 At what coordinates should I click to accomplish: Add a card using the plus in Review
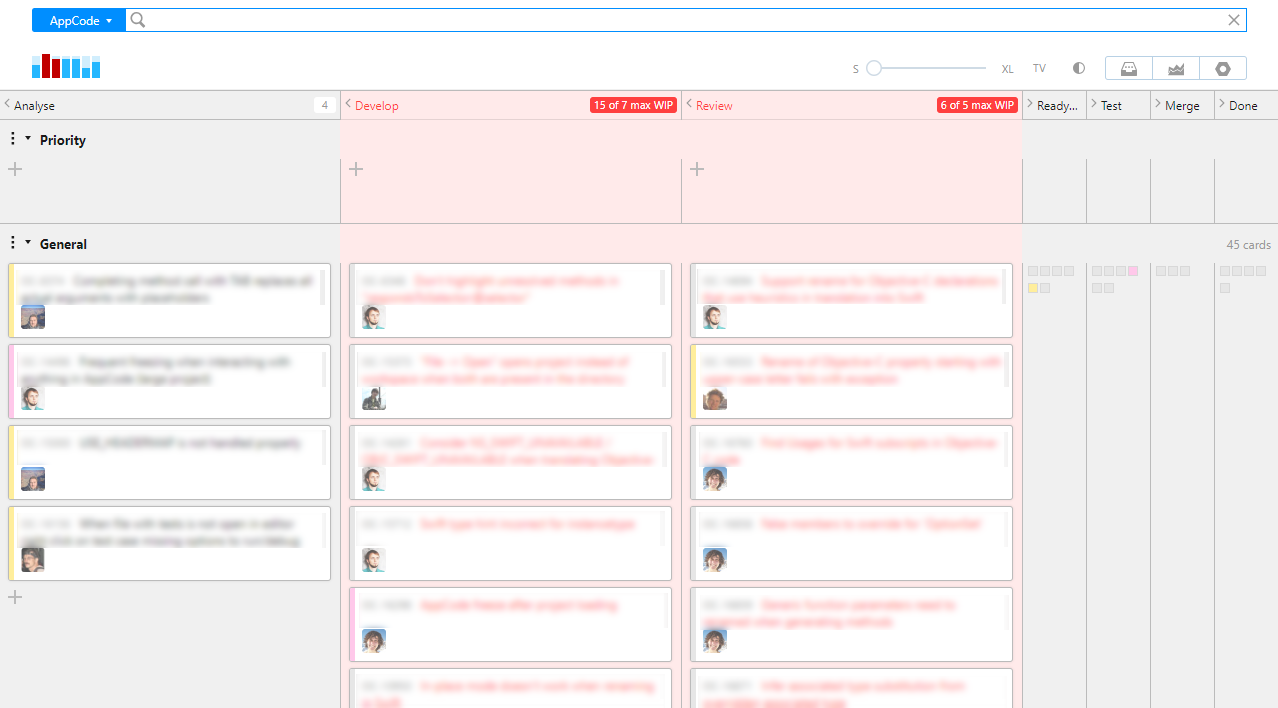[x=697, y=169]
